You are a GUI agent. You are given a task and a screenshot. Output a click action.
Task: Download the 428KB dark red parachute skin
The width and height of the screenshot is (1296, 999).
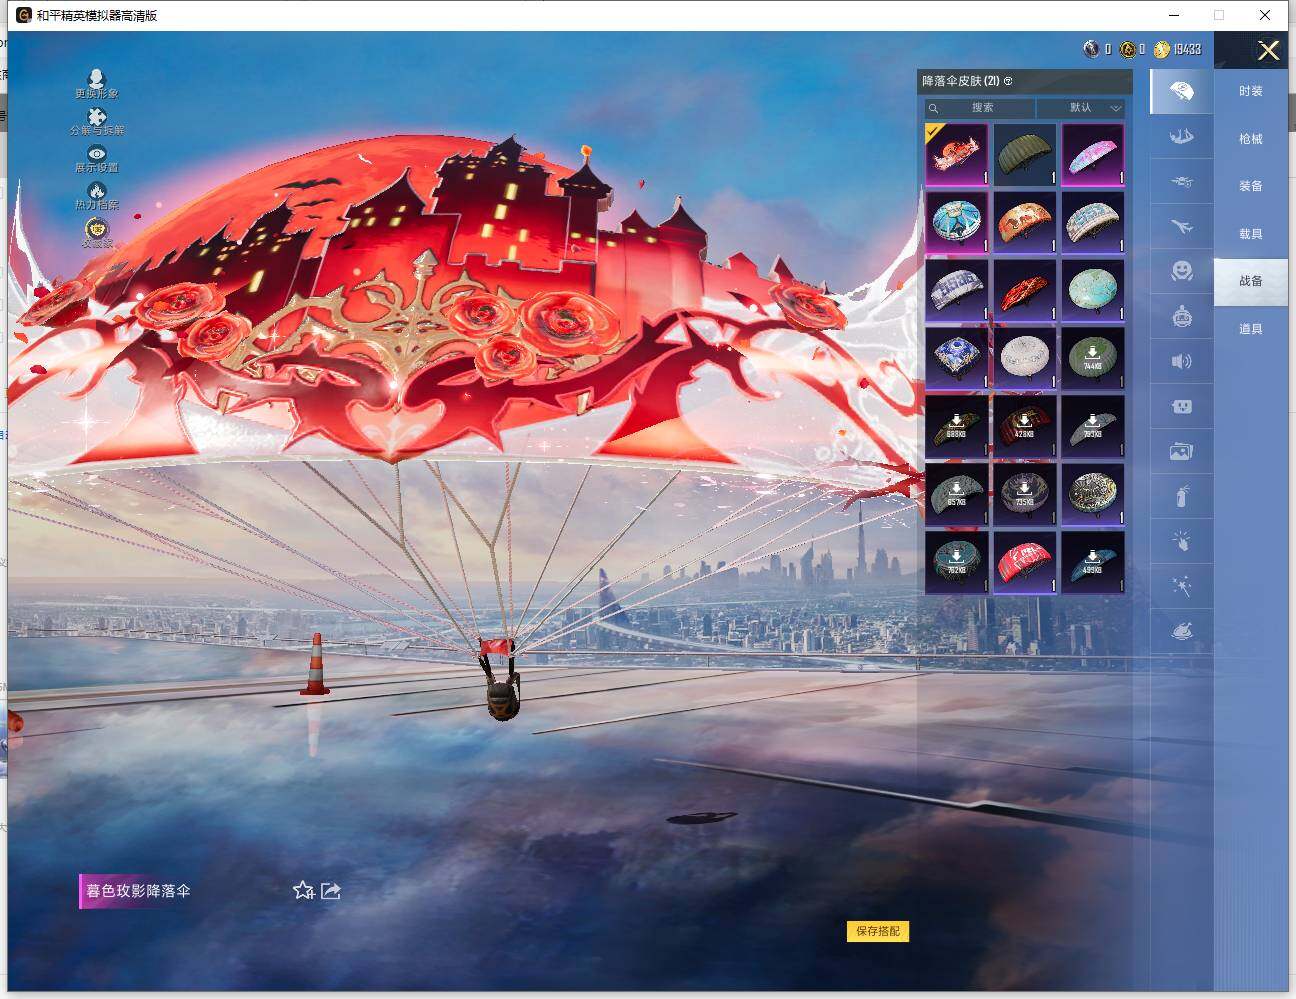1025,426
